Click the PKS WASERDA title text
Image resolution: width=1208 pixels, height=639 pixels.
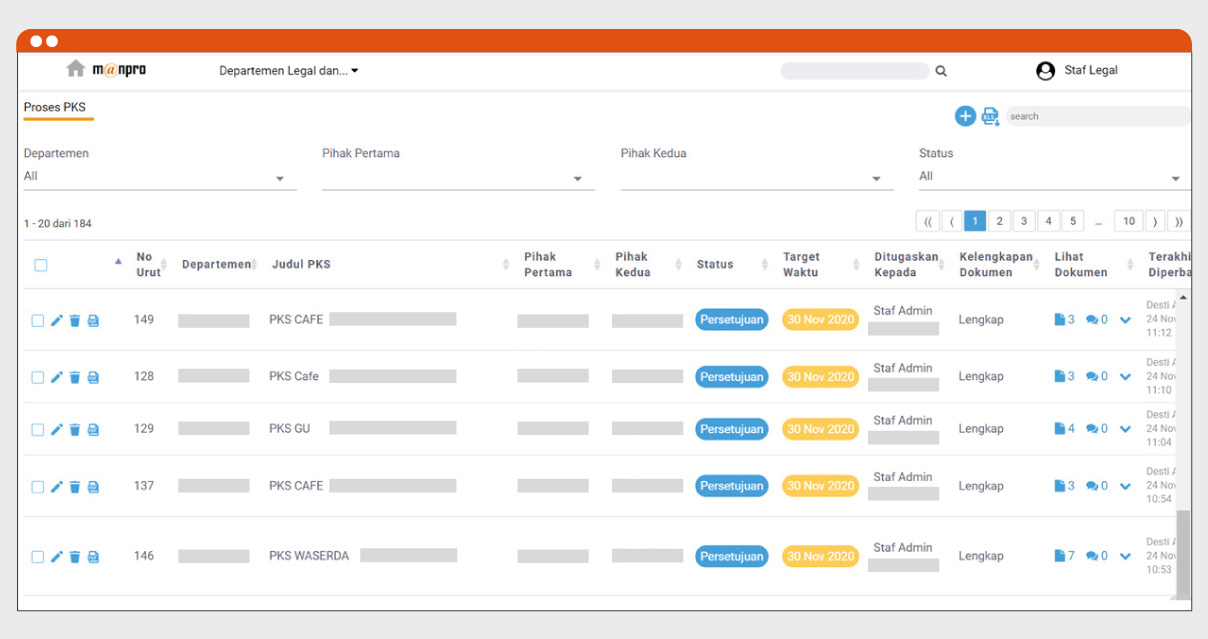coord(309,556)
